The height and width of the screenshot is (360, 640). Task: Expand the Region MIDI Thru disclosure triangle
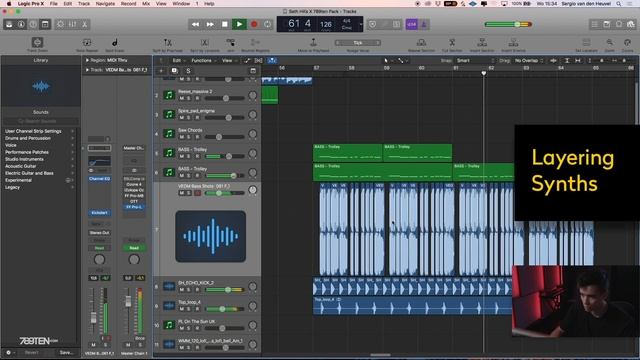(87, 60)
